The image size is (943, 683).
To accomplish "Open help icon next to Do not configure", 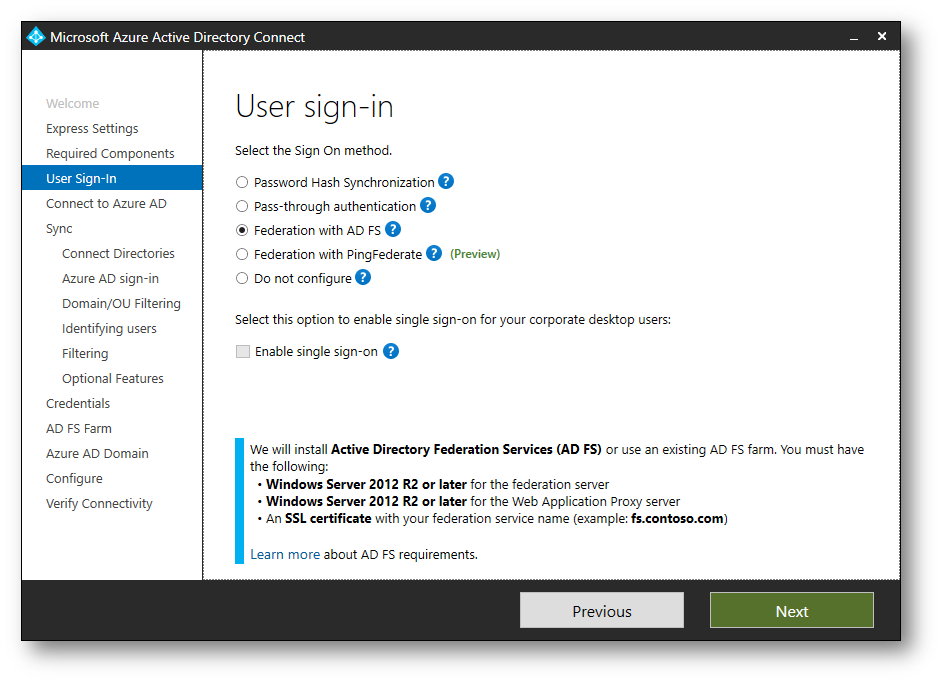I will tap(363, 278).
